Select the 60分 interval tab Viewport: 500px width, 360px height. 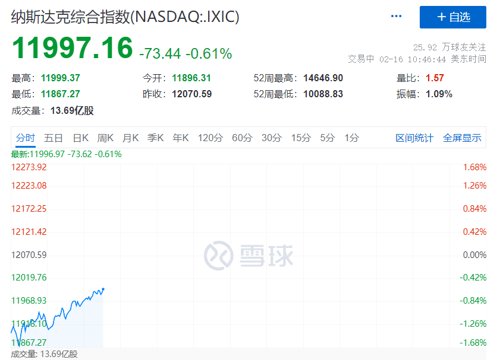tap(242, 138)
